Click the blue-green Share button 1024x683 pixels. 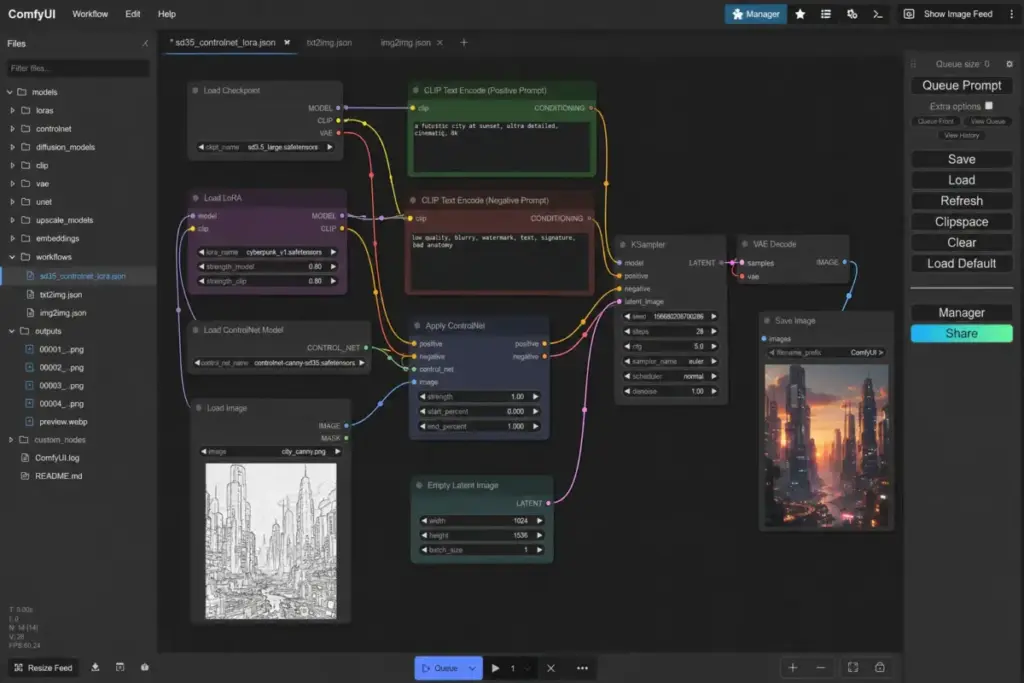961,334
